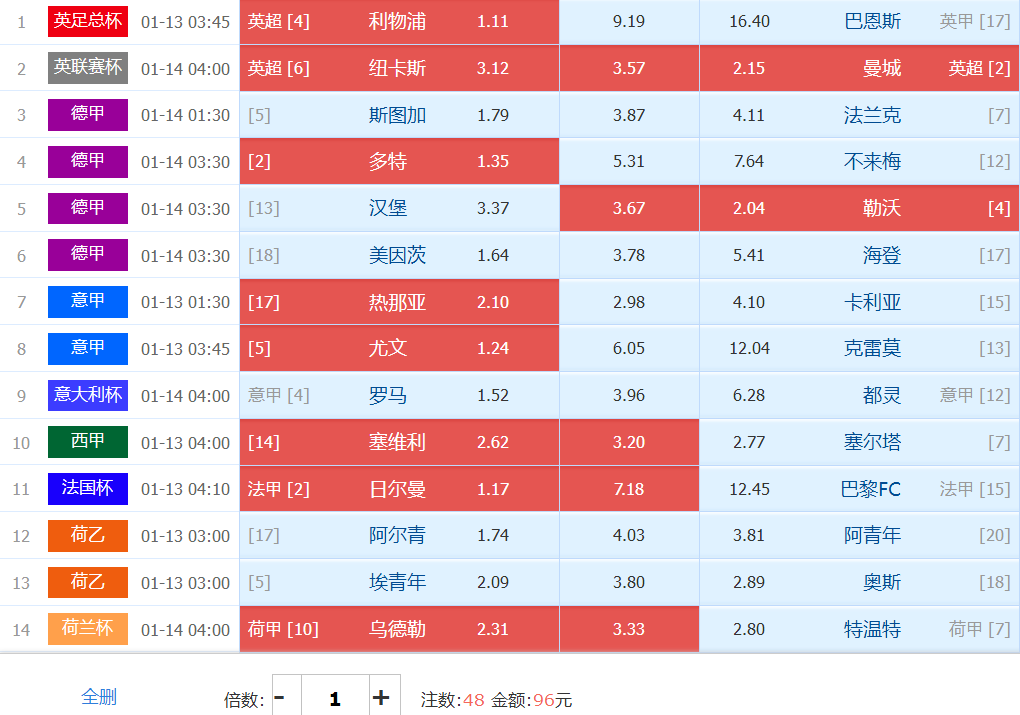Increase the multiplier with the plus button

pos(381,697)
